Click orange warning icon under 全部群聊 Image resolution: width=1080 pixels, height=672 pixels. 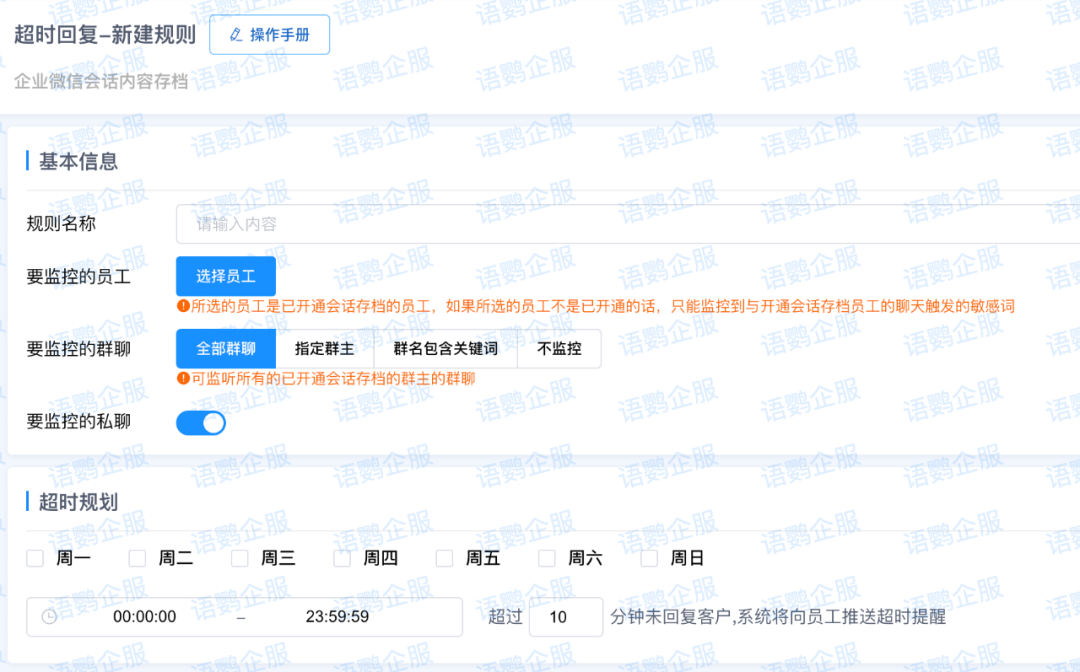(x=183, y=378)
